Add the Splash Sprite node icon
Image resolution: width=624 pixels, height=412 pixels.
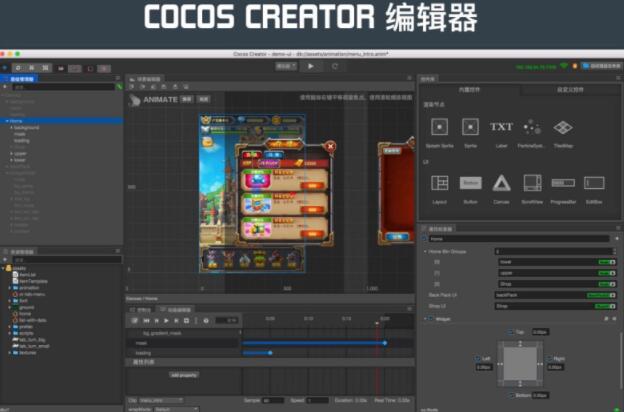click(439, 127)
